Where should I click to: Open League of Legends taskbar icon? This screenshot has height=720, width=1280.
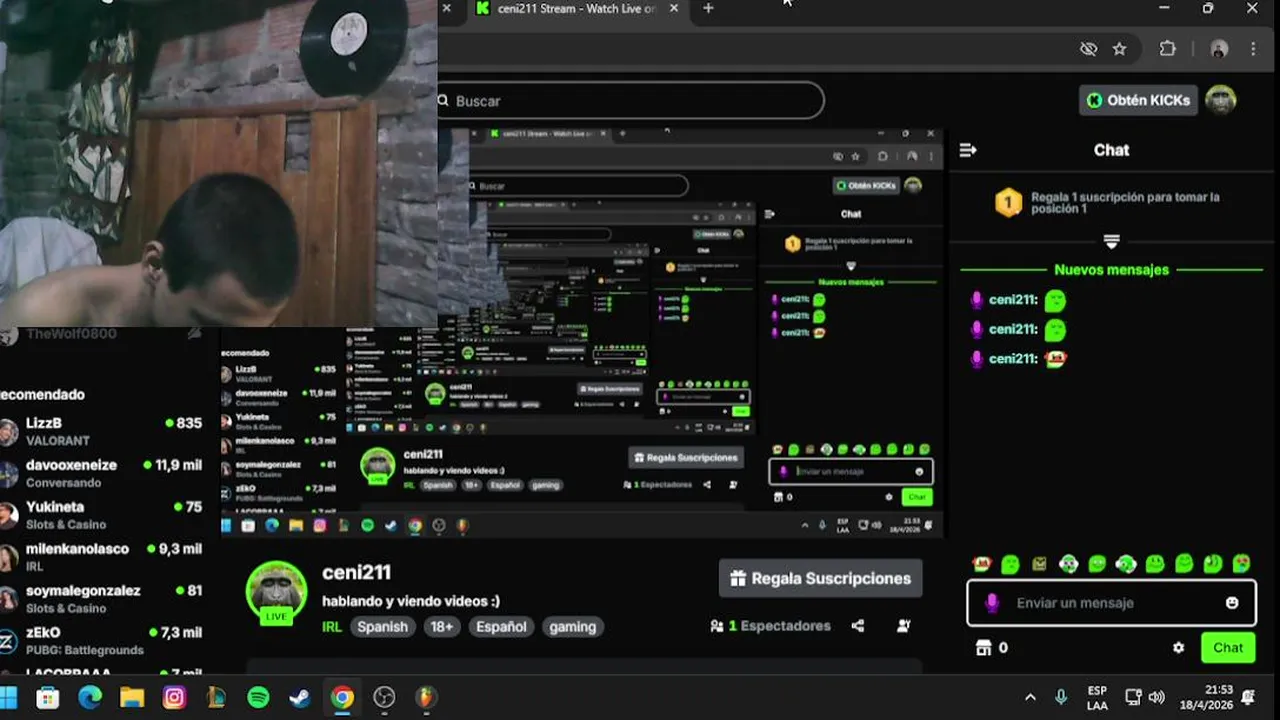click(x=216, y=697)
